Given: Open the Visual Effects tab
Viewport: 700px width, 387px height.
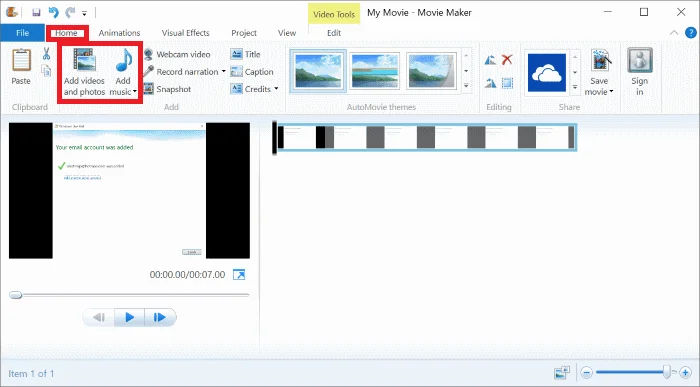Looking at the screenshot, I should [x=185, y=33].
